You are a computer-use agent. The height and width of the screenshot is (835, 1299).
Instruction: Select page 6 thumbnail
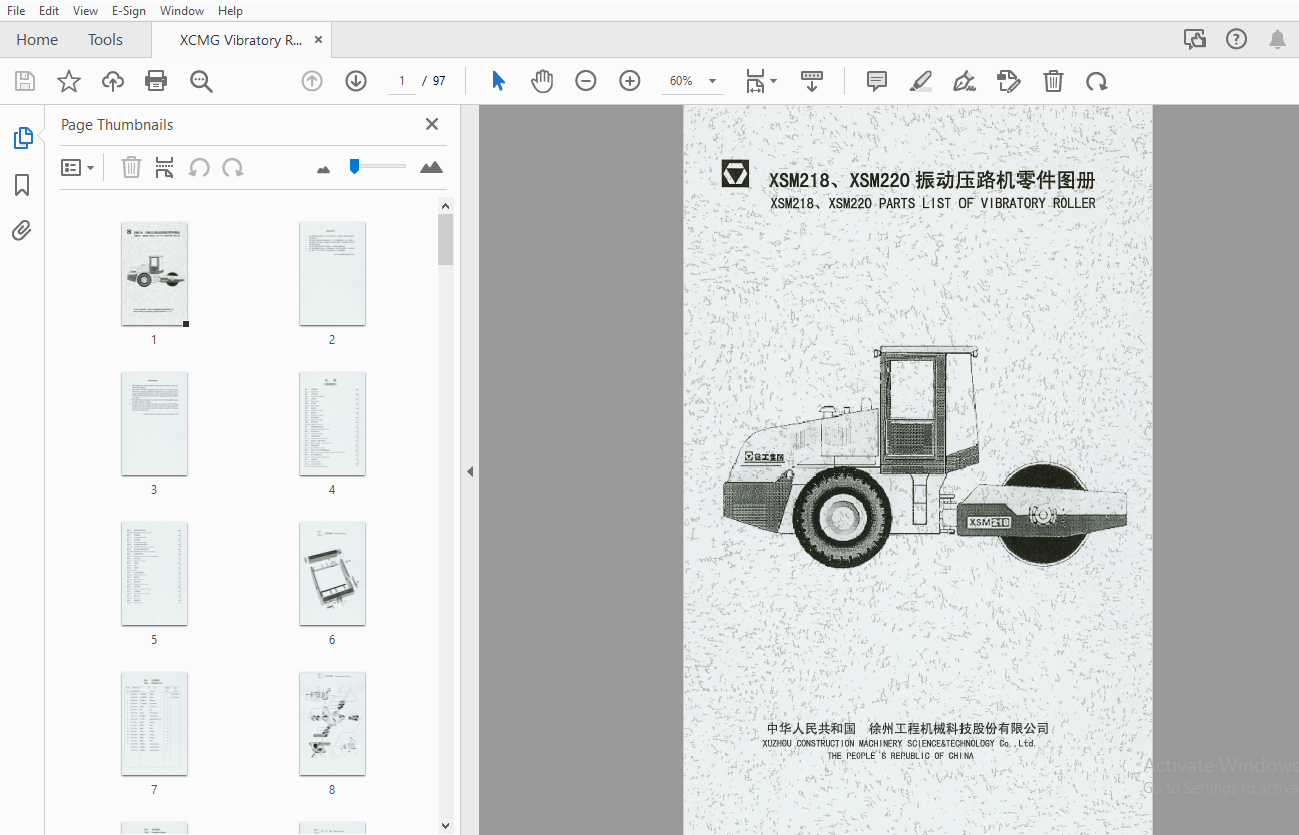click(332, 573)
